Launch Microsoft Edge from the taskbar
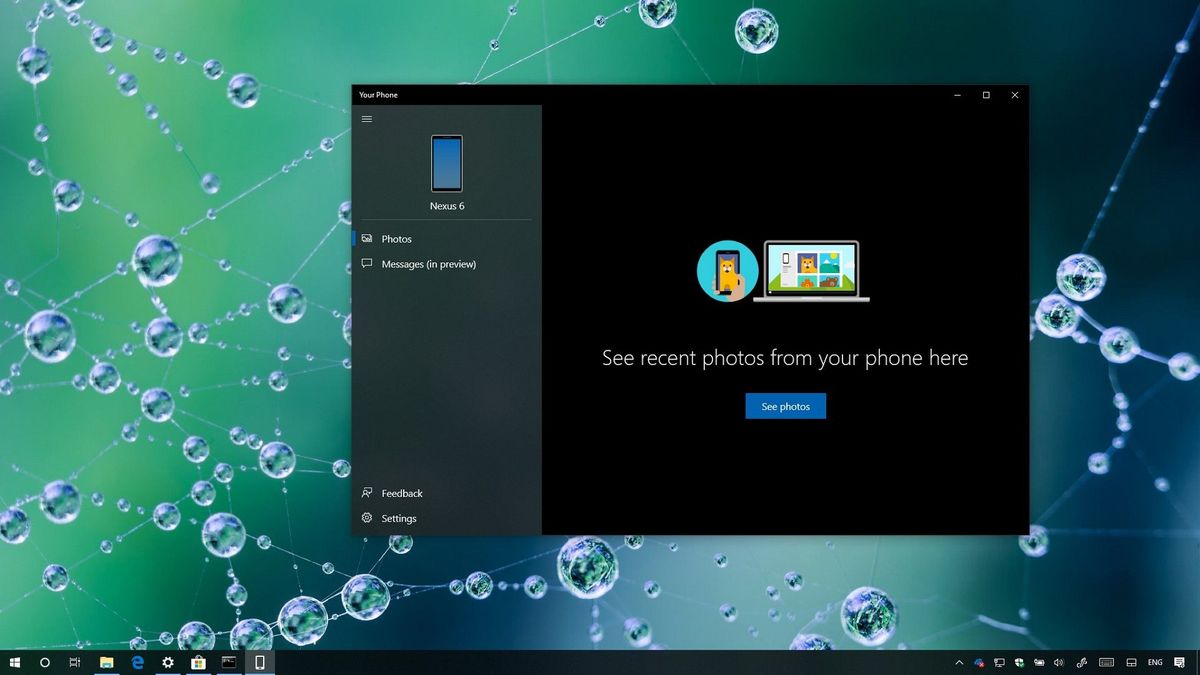This screenshot has height=675, width=1200. (138, 662)
